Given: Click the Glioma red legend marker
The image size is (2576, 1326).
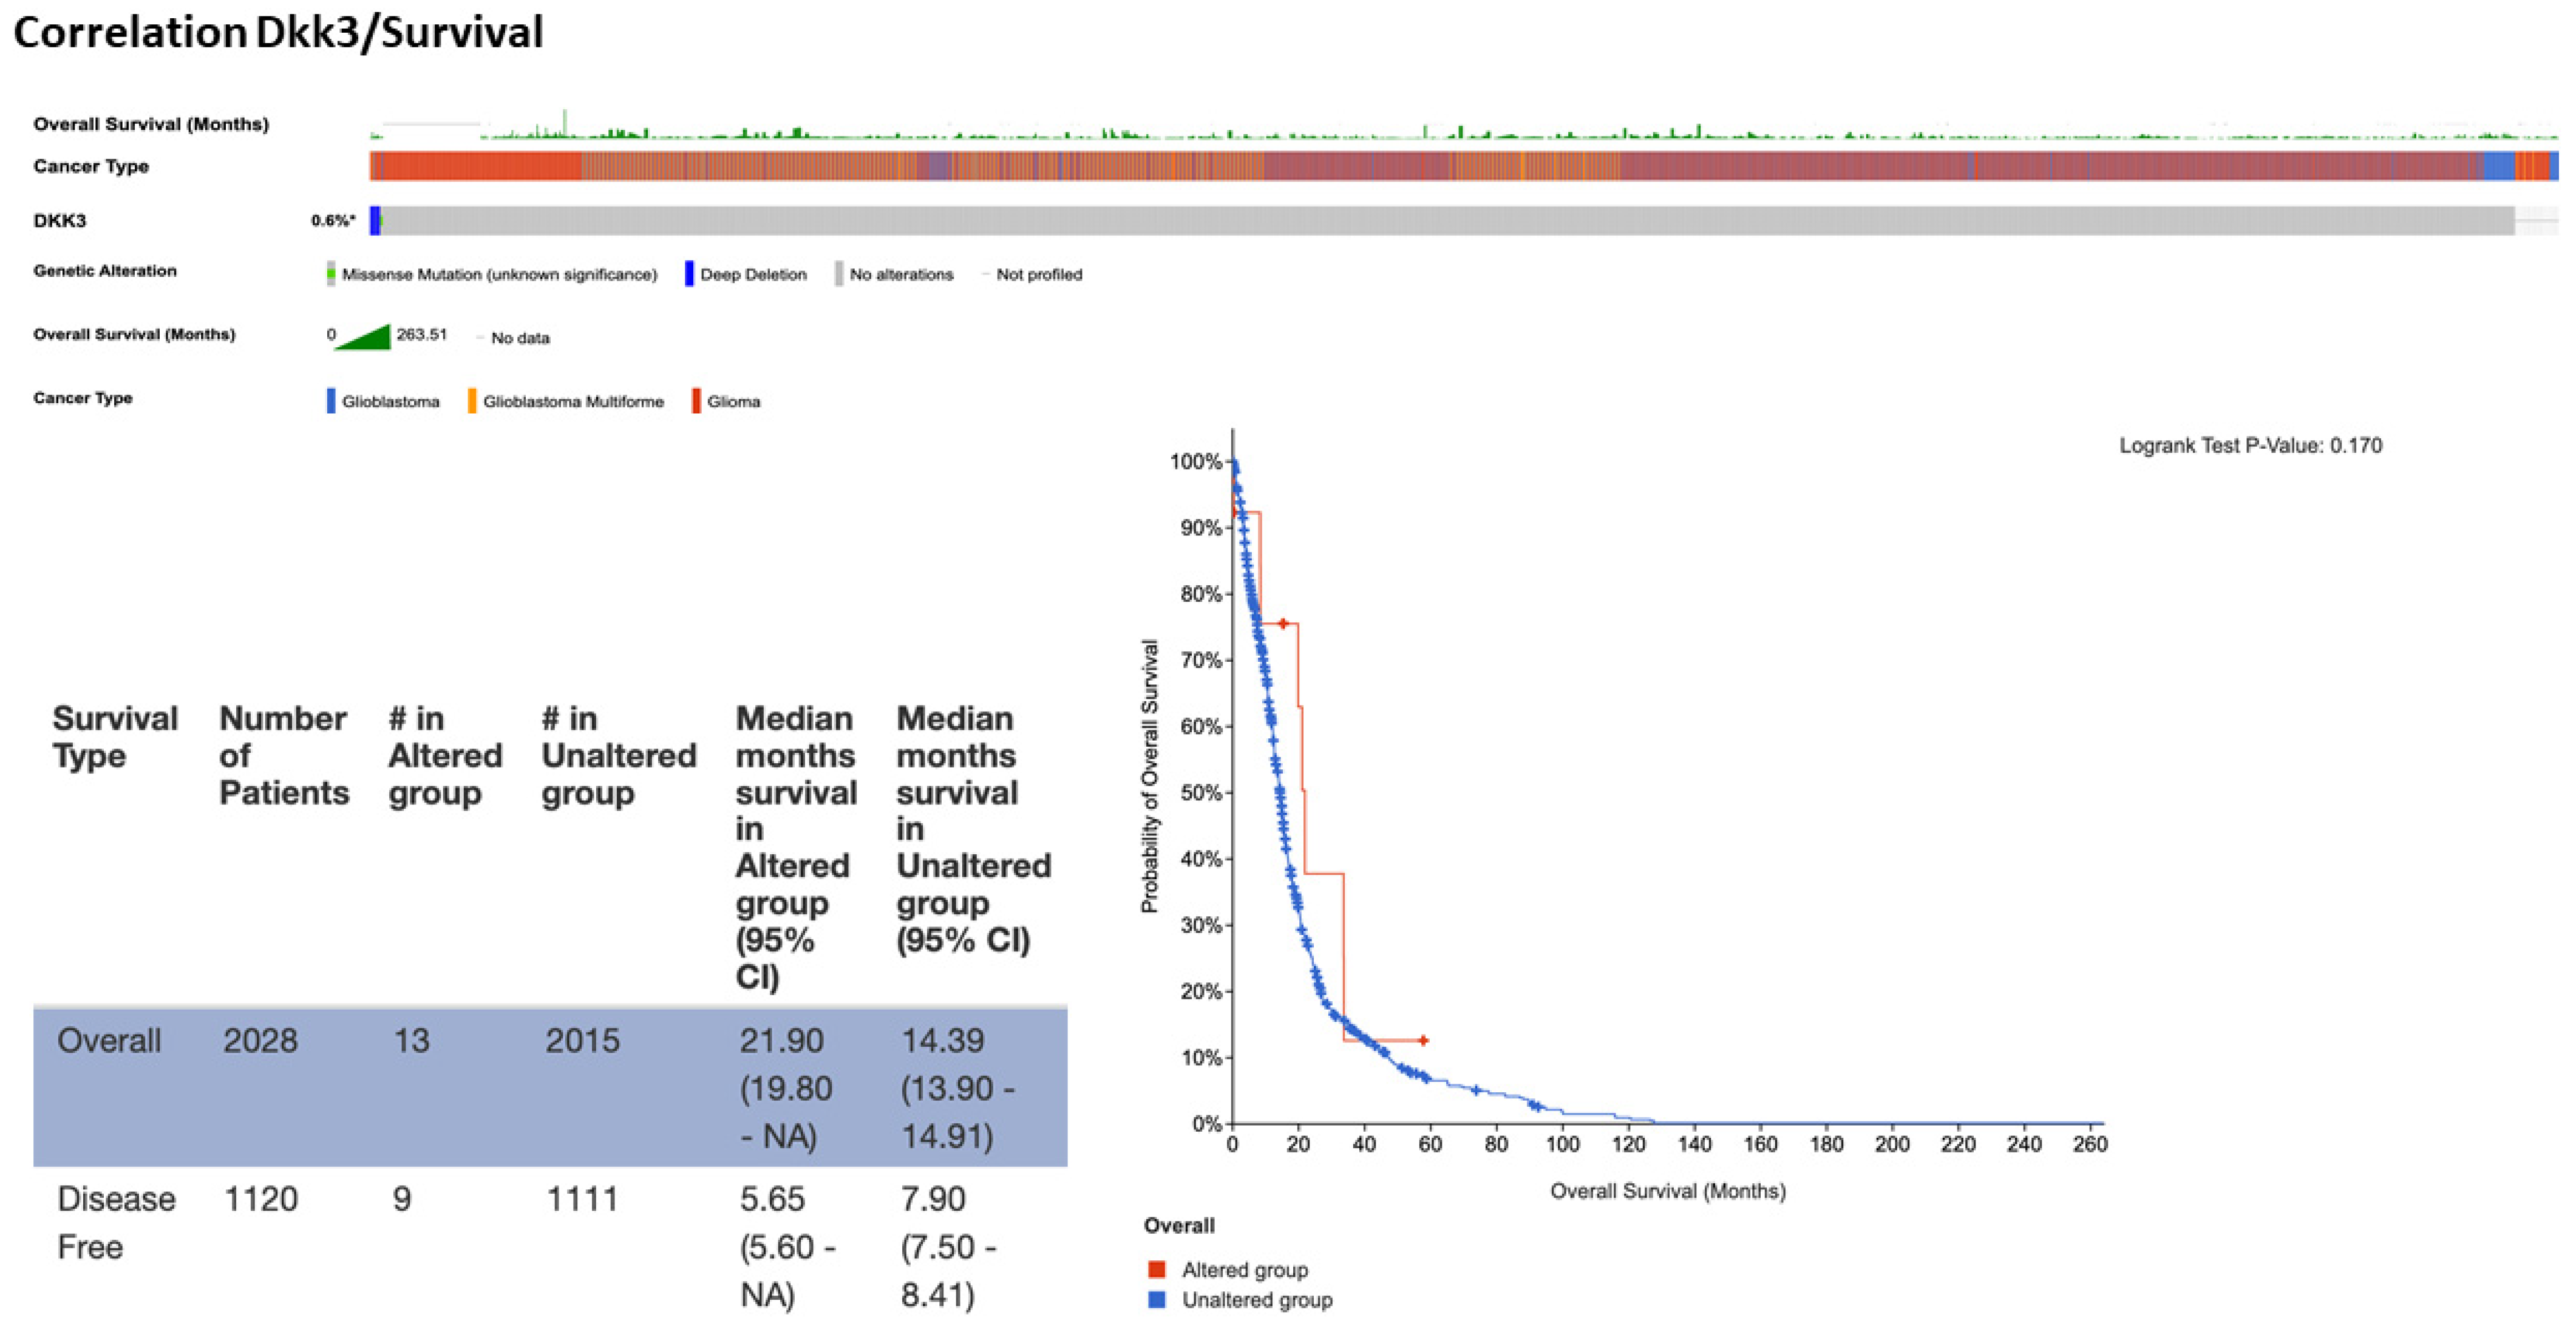Looking at the screenshot, I should pyautogui.click(x=696, y=401).
